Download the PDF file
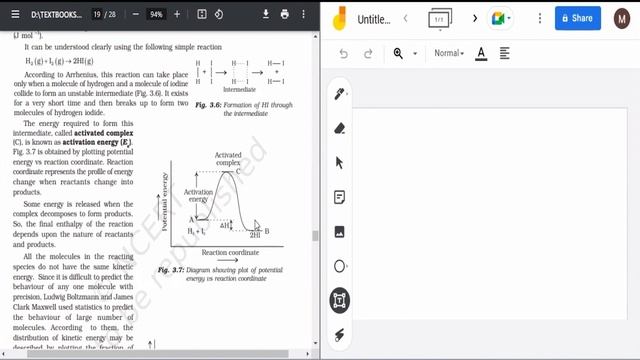The image size is (640, 360). 266,14
